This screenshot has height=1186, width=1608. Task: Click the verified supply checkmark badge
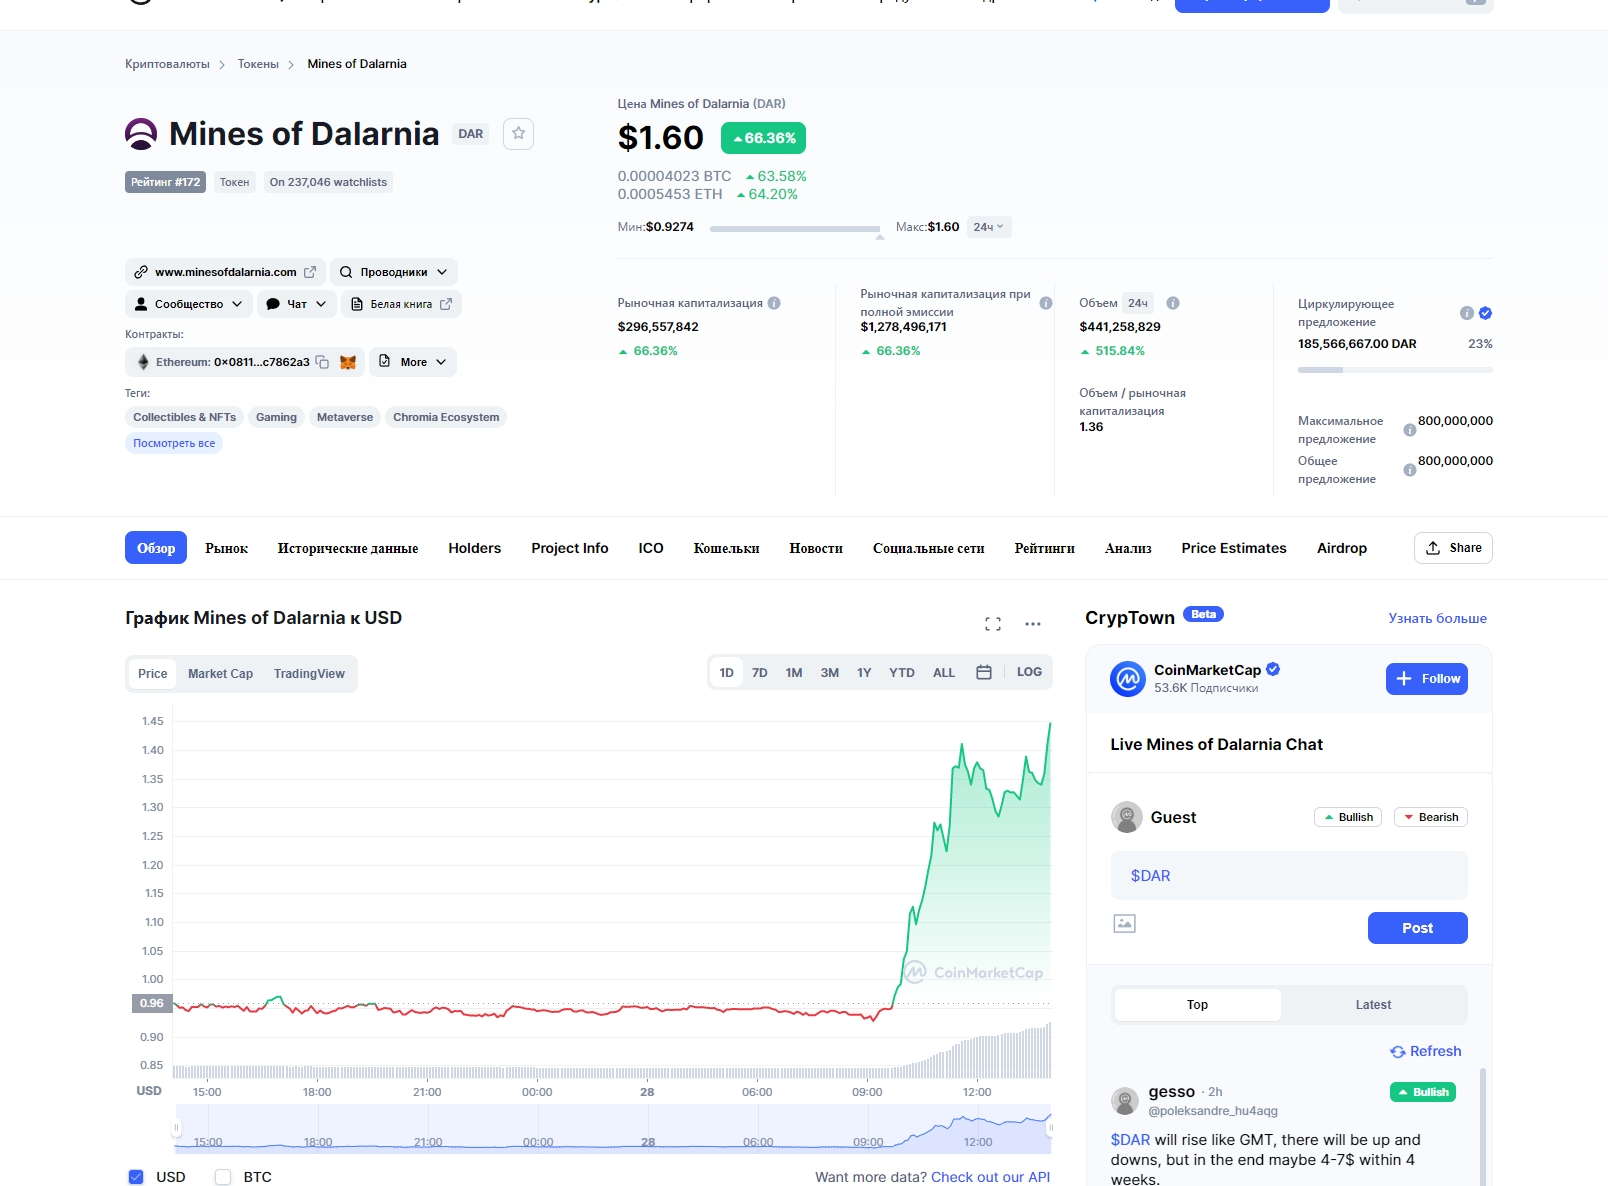coord(1486,313)
